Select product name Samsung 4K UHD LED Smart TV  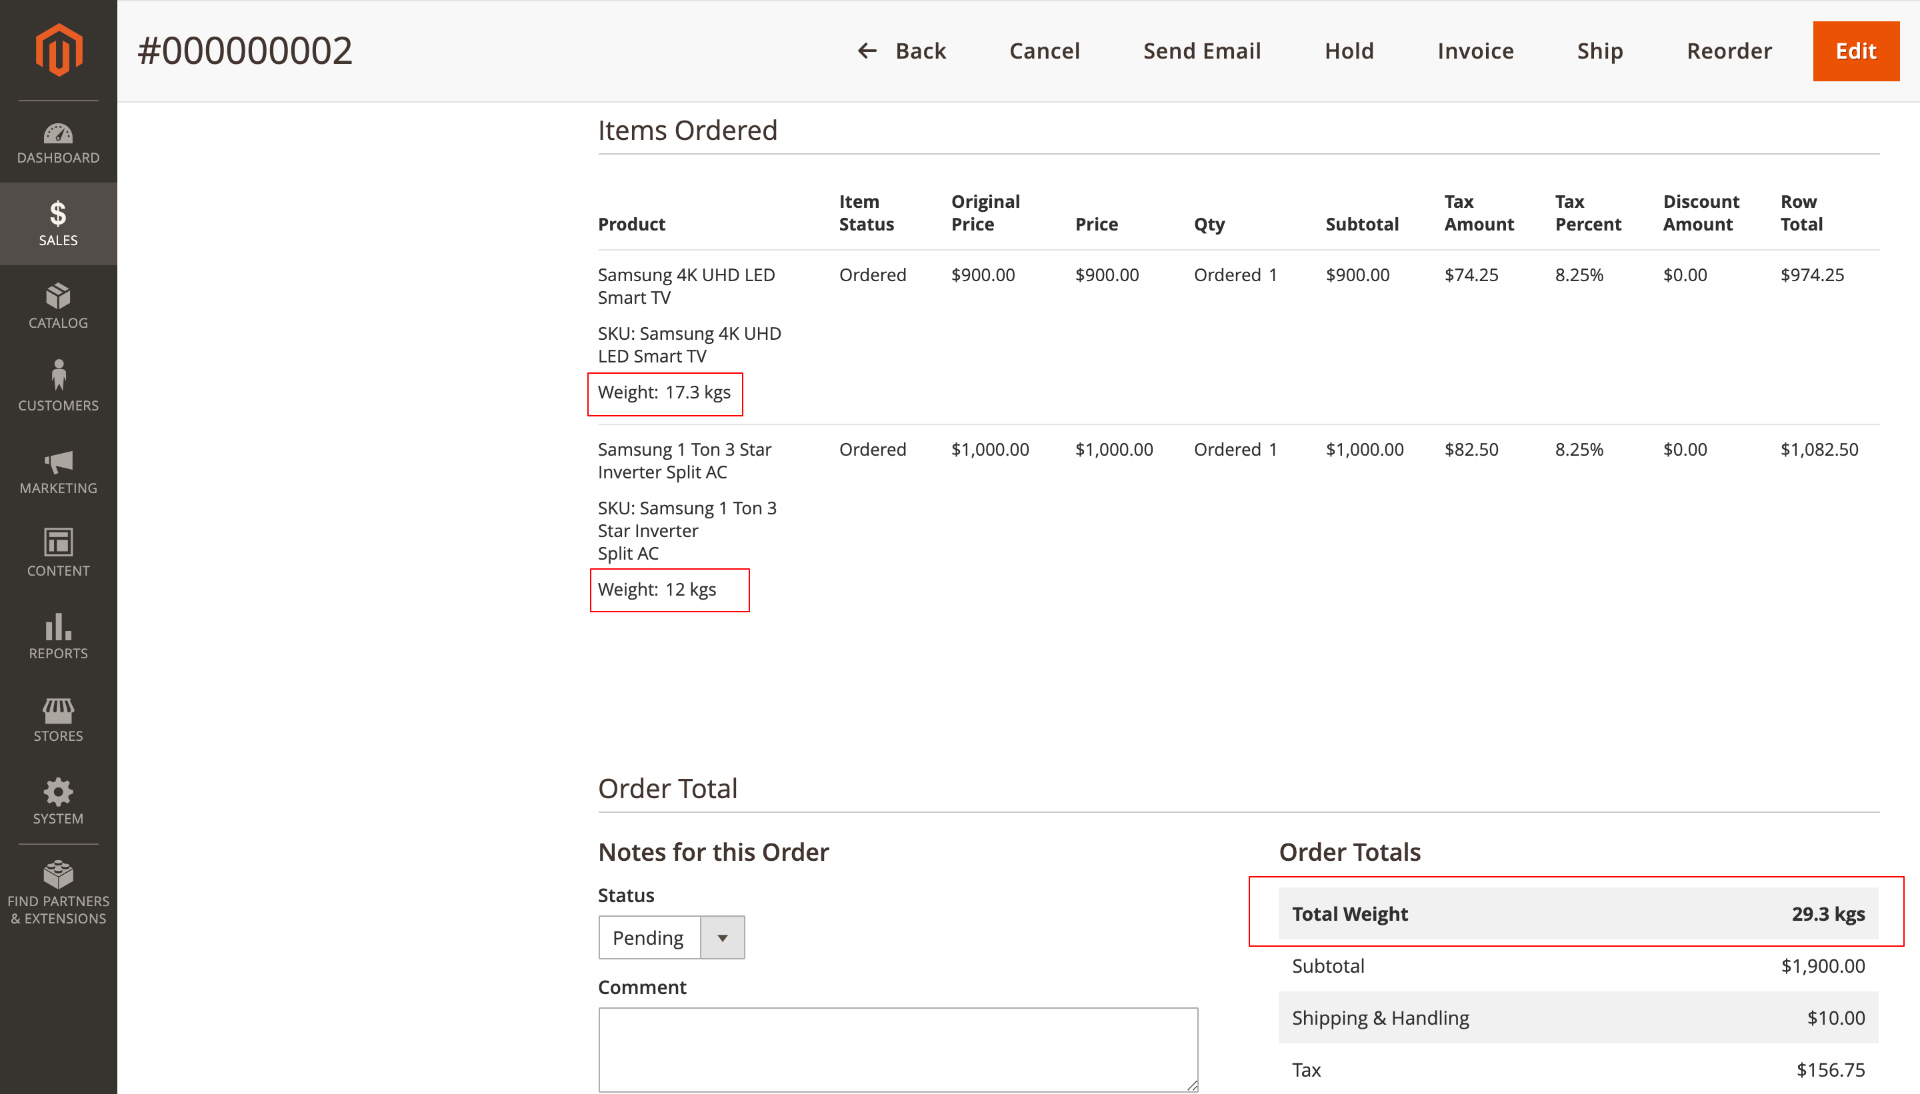click(x=686, y=286)
